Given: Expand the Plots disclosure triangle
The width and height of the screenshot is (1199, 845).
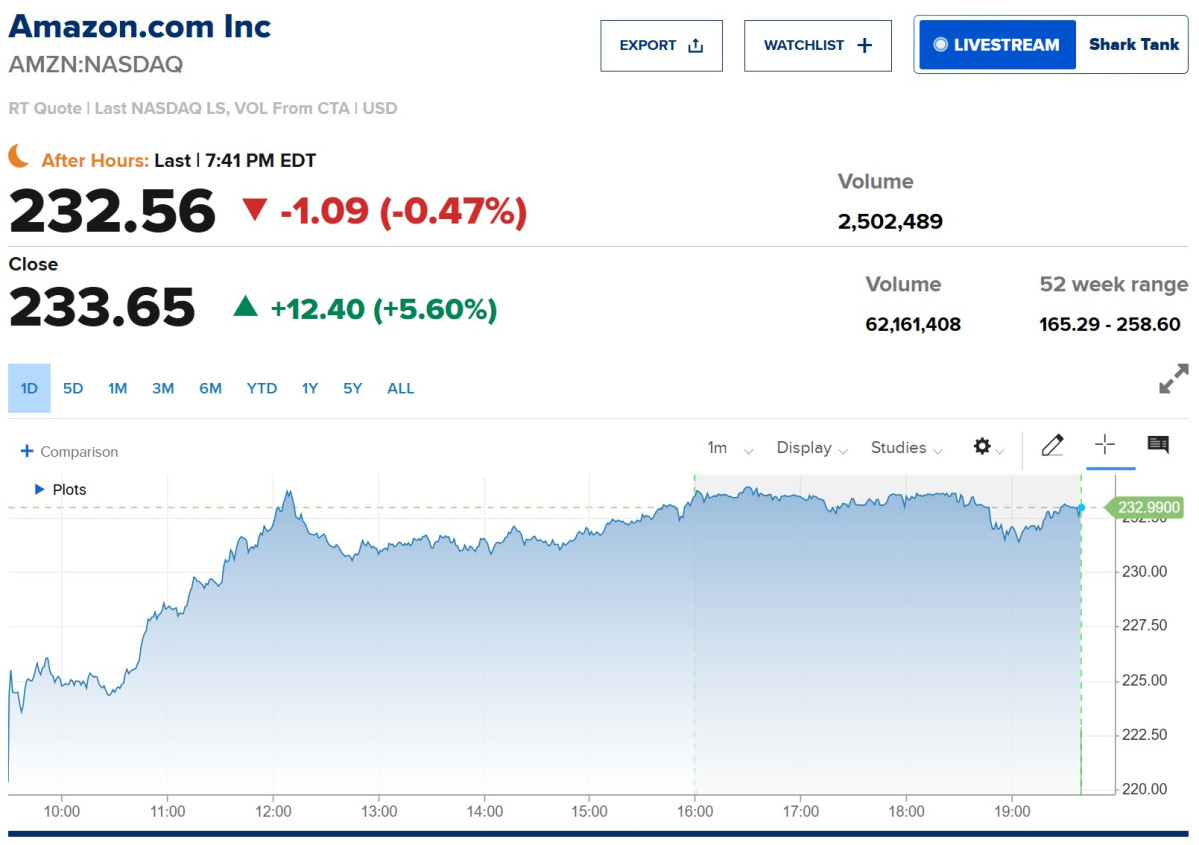Looking at the screenshot, I should pos(40,489).
